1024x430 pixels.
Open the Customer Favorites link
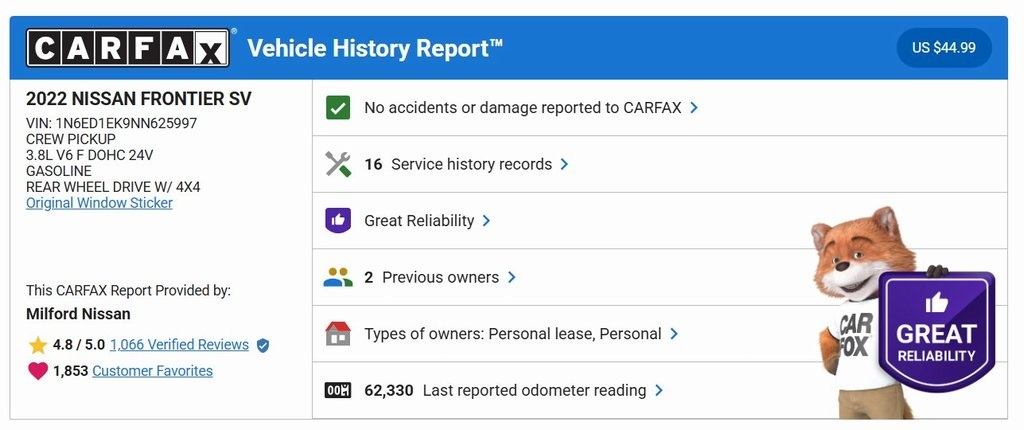tap(152, 371)
